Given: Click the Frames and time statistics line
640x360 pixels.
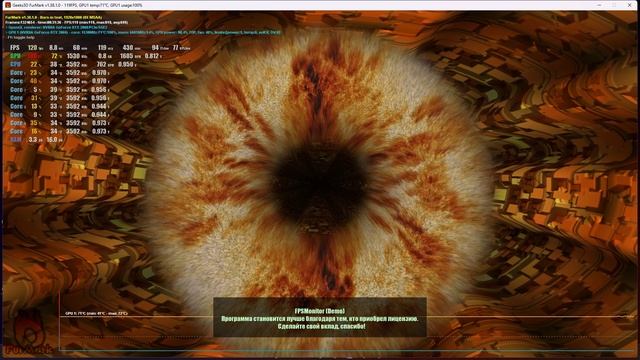Looking at the screenshot, I should point(67,22).
